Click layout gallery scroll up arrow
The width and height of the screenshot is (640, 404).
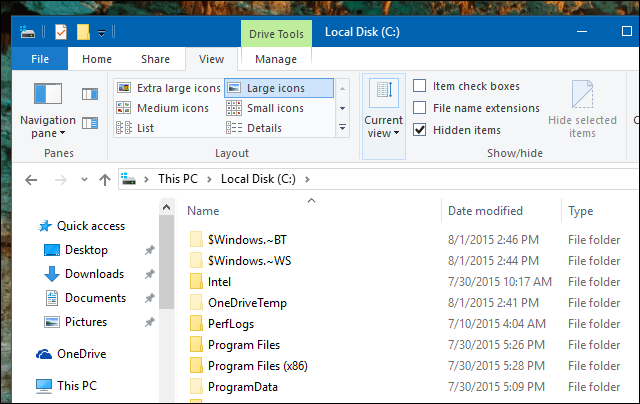coord(342,89)
